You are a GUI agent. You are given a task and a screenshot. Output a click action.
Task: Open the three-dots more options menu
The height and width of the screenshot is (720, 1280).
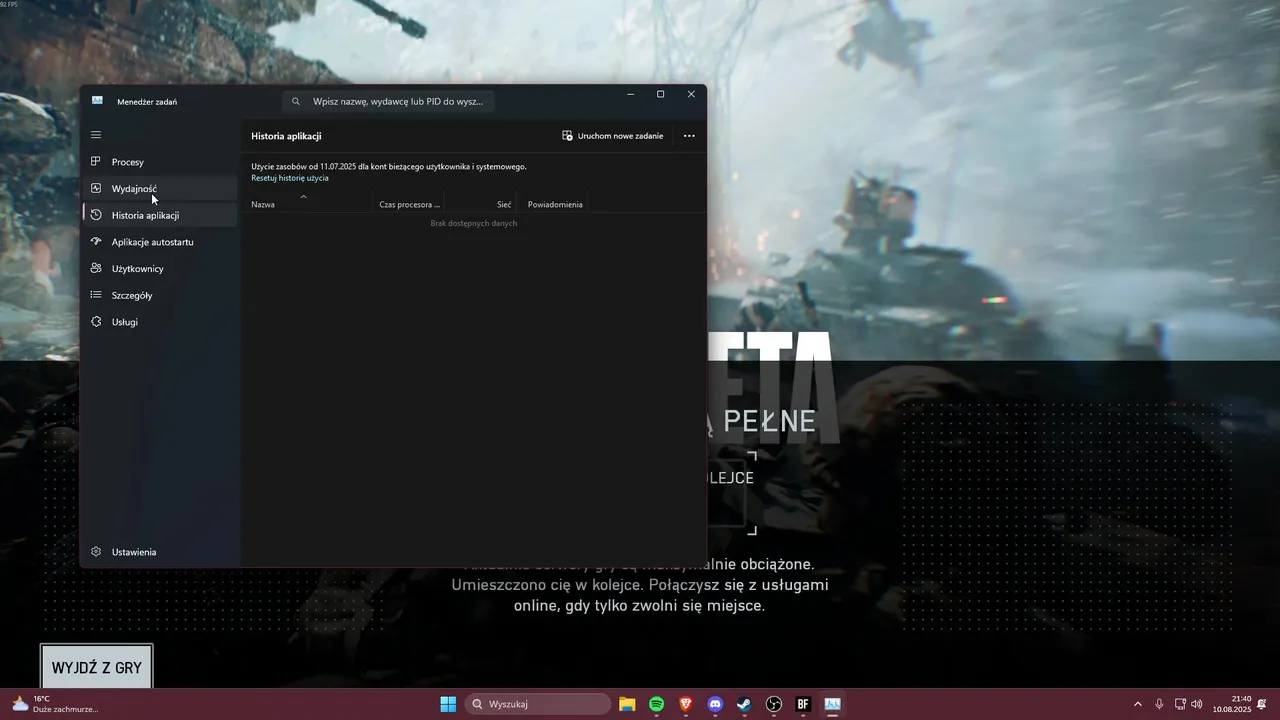point(689,136)
